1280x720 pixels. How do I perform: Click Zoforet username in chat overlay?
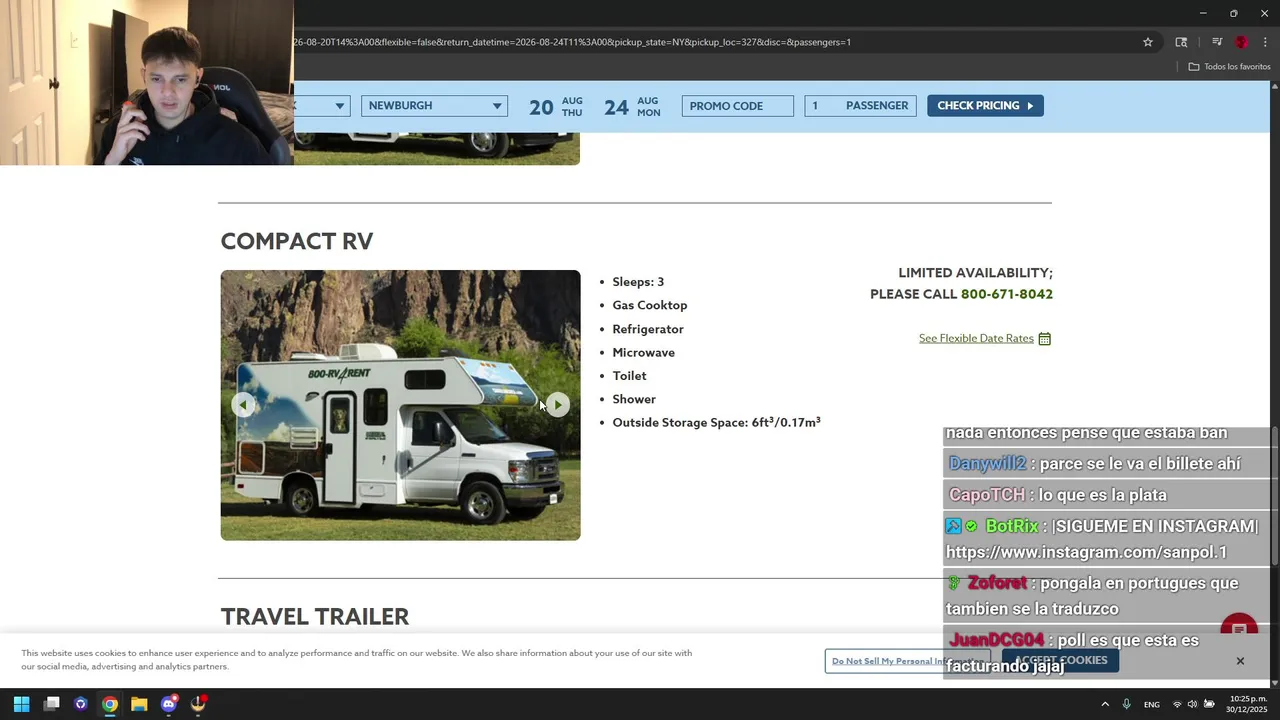pos(997,583)
